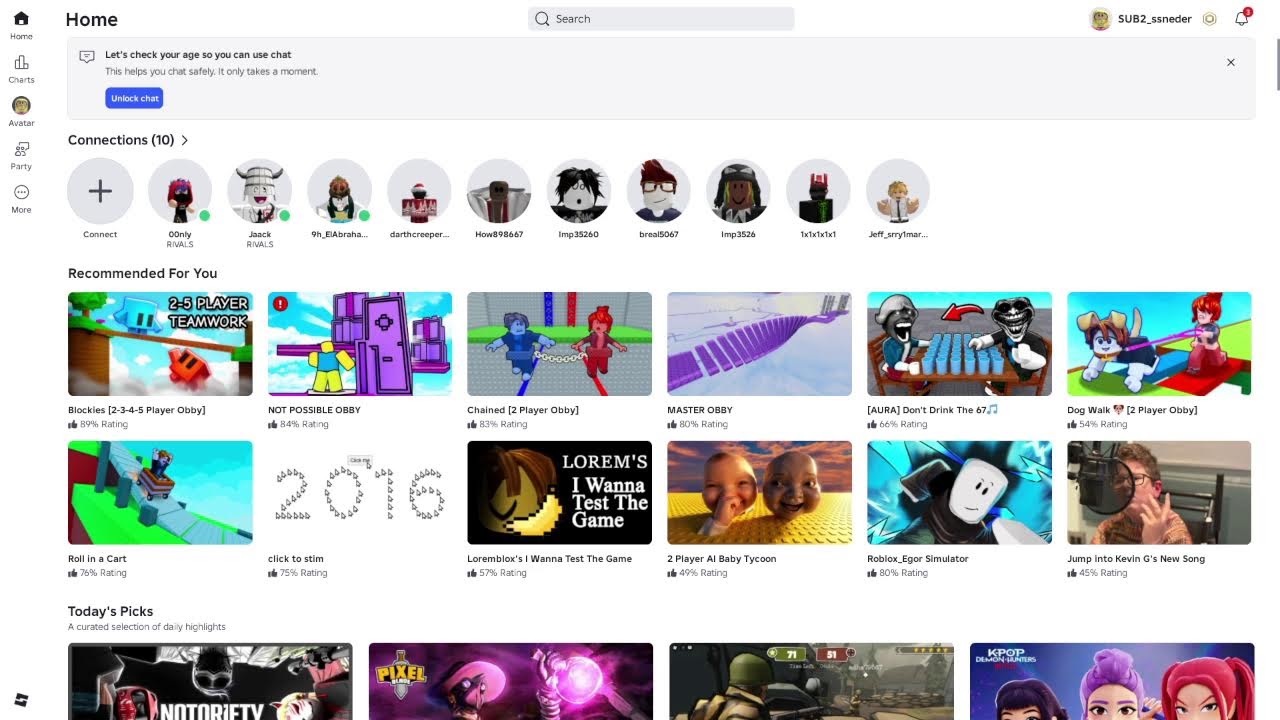Open the NOTORIETY pick in Today's Picks
1280x720 pixels.
point(210,681)
